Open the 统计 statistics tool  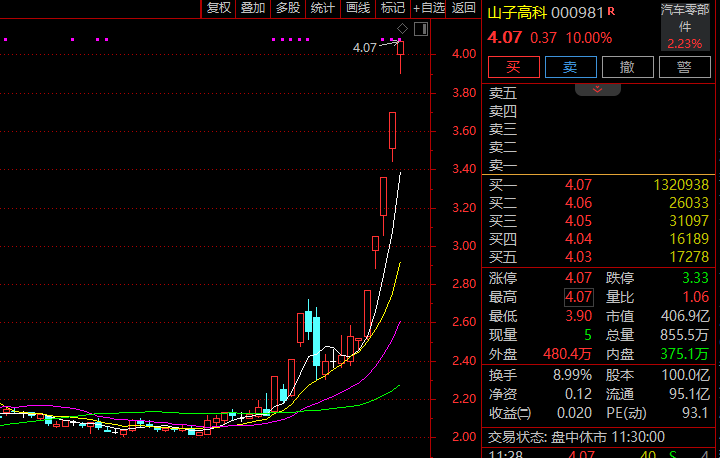pos(323,8)
